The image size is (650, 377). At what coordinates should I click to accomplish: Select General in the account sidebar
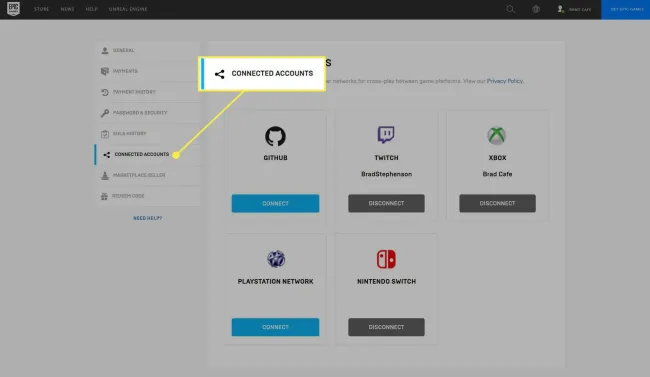147,50
